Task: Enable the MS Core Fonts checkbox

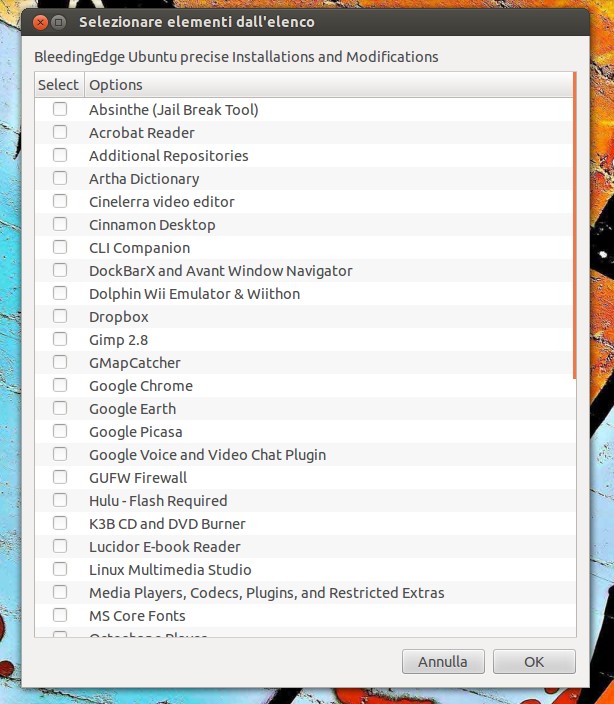Action: point(60,615)
